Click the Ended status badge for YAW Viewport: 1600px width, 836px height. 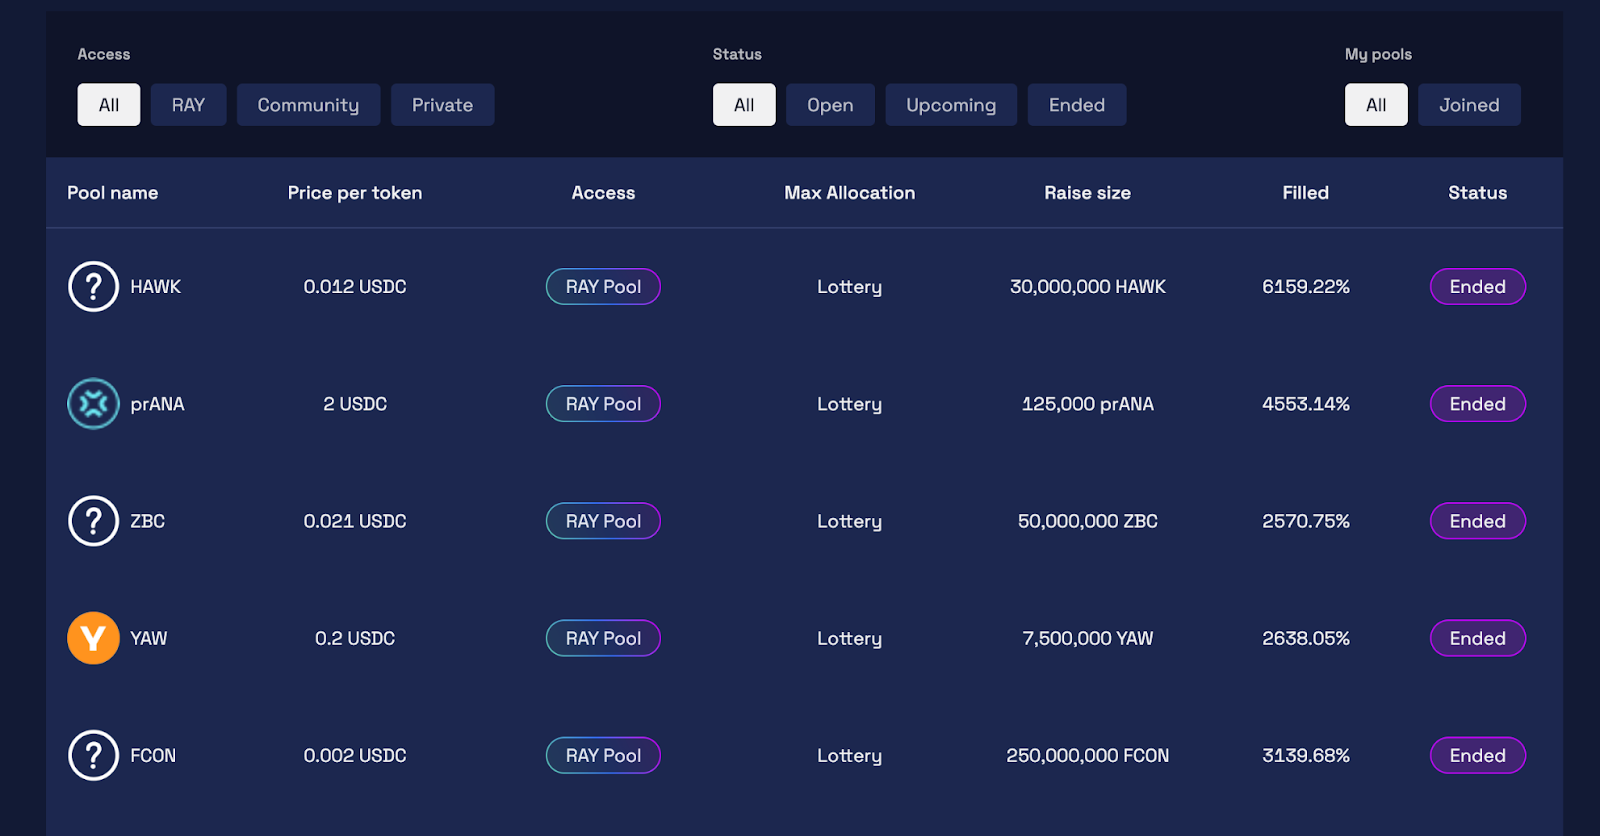1478,638
